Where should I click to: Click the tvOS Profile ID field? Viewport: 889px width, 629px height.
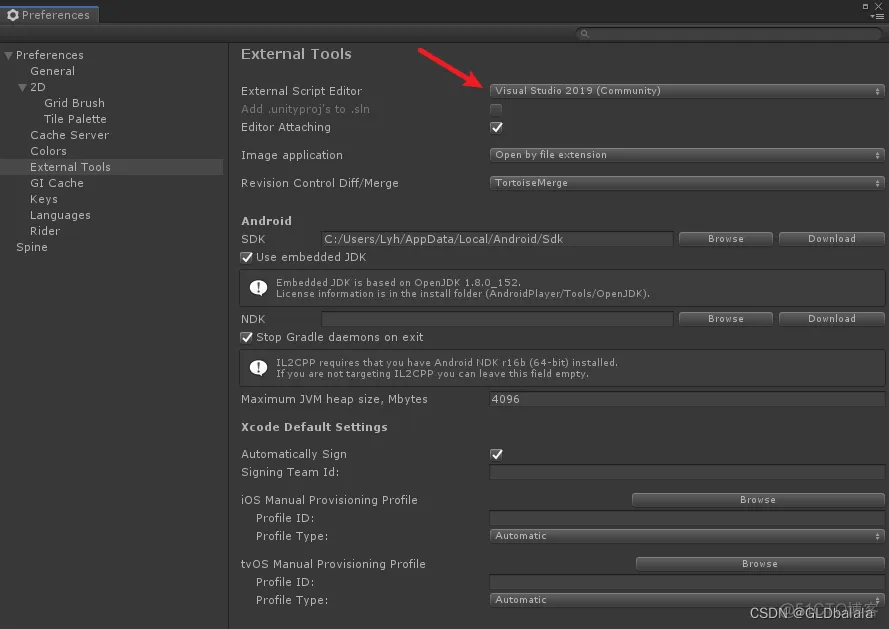point(687,582)
